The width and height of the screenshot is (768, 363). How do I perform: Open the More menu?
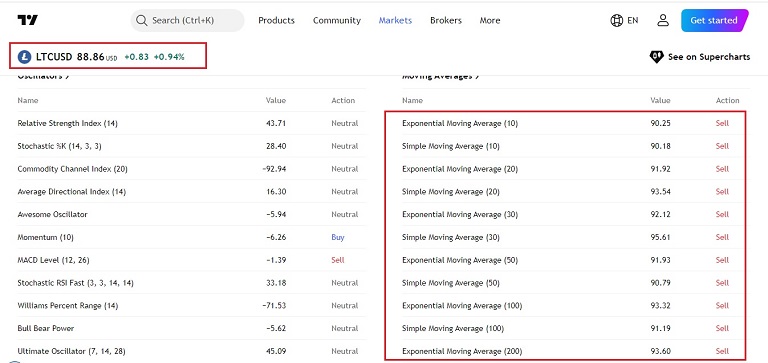490,21
